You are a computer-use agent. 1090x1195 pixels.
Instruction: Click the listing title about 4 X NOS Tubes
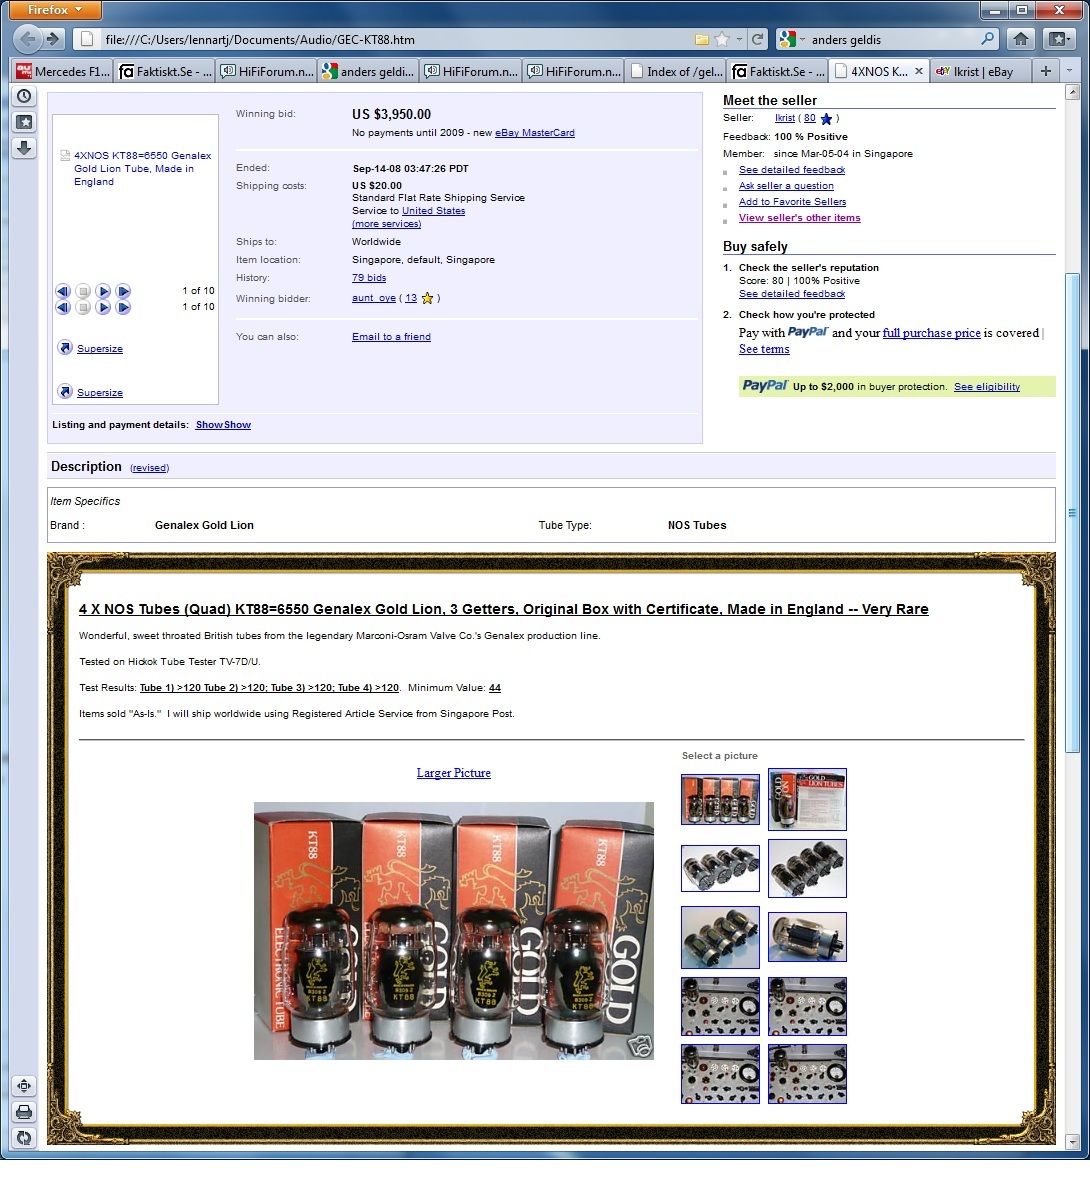click(503, 609)
